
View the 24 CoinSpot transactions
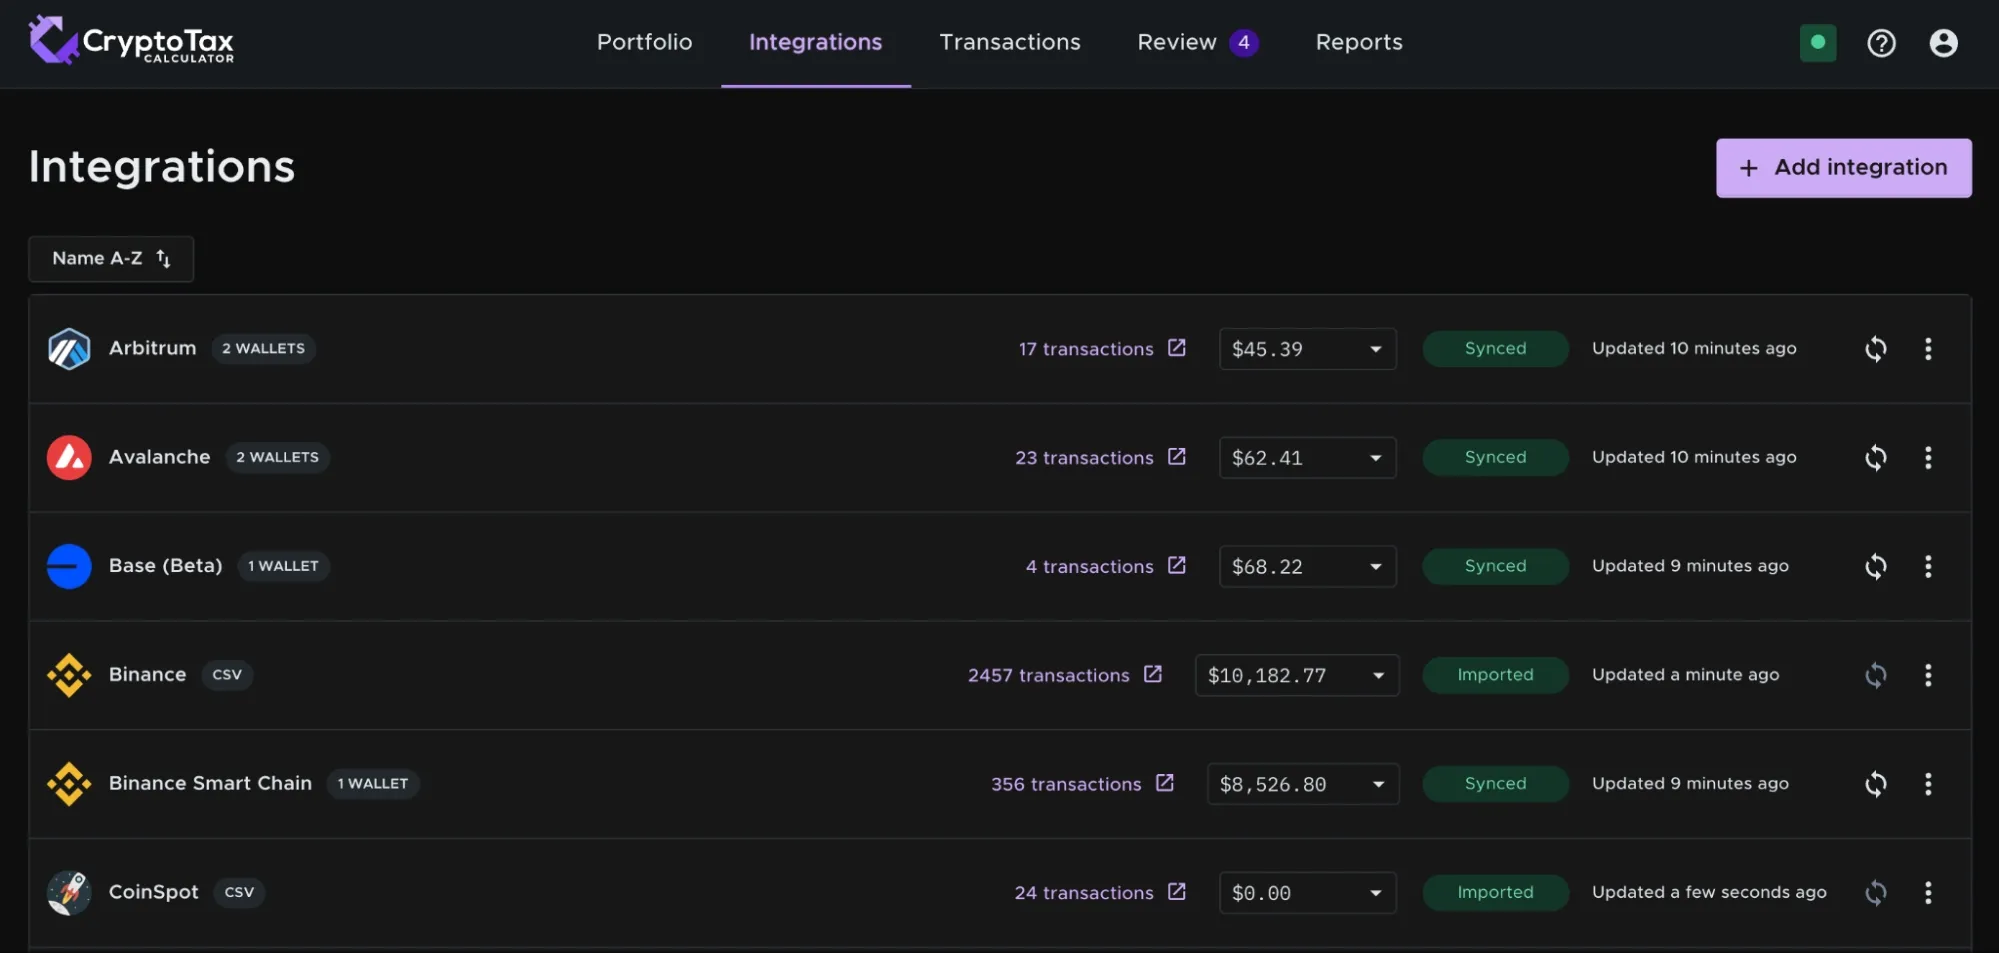tap(1084, 893)
